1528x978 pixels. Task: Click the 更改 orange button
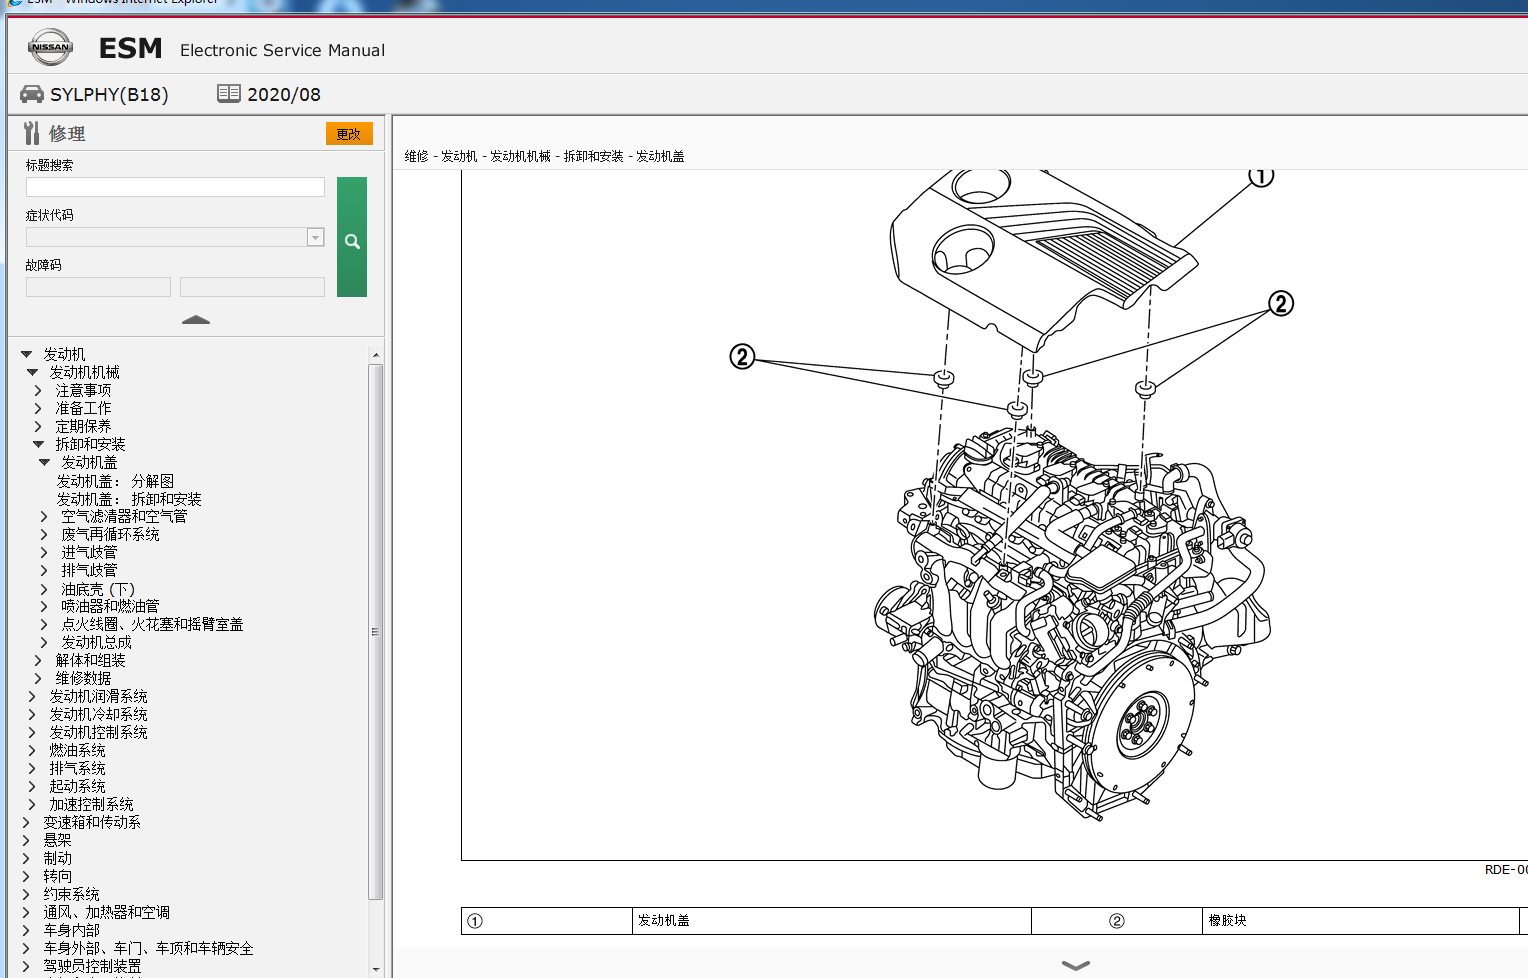[x=349, y=134]
